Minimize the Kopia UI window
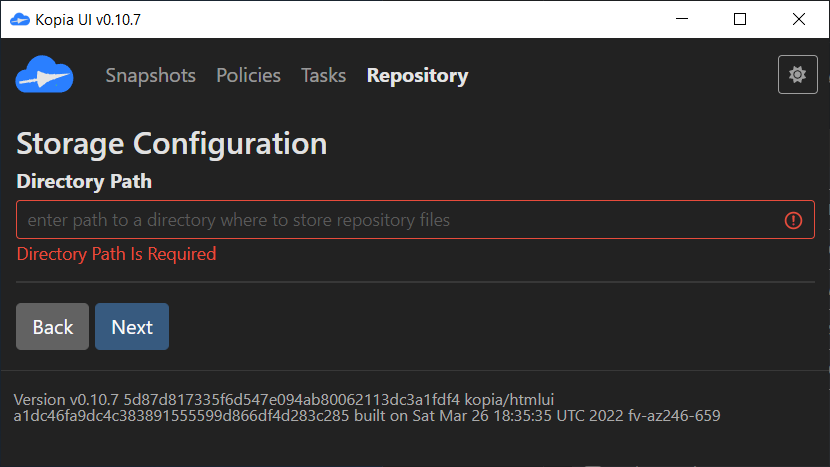 tap(682, 19)
